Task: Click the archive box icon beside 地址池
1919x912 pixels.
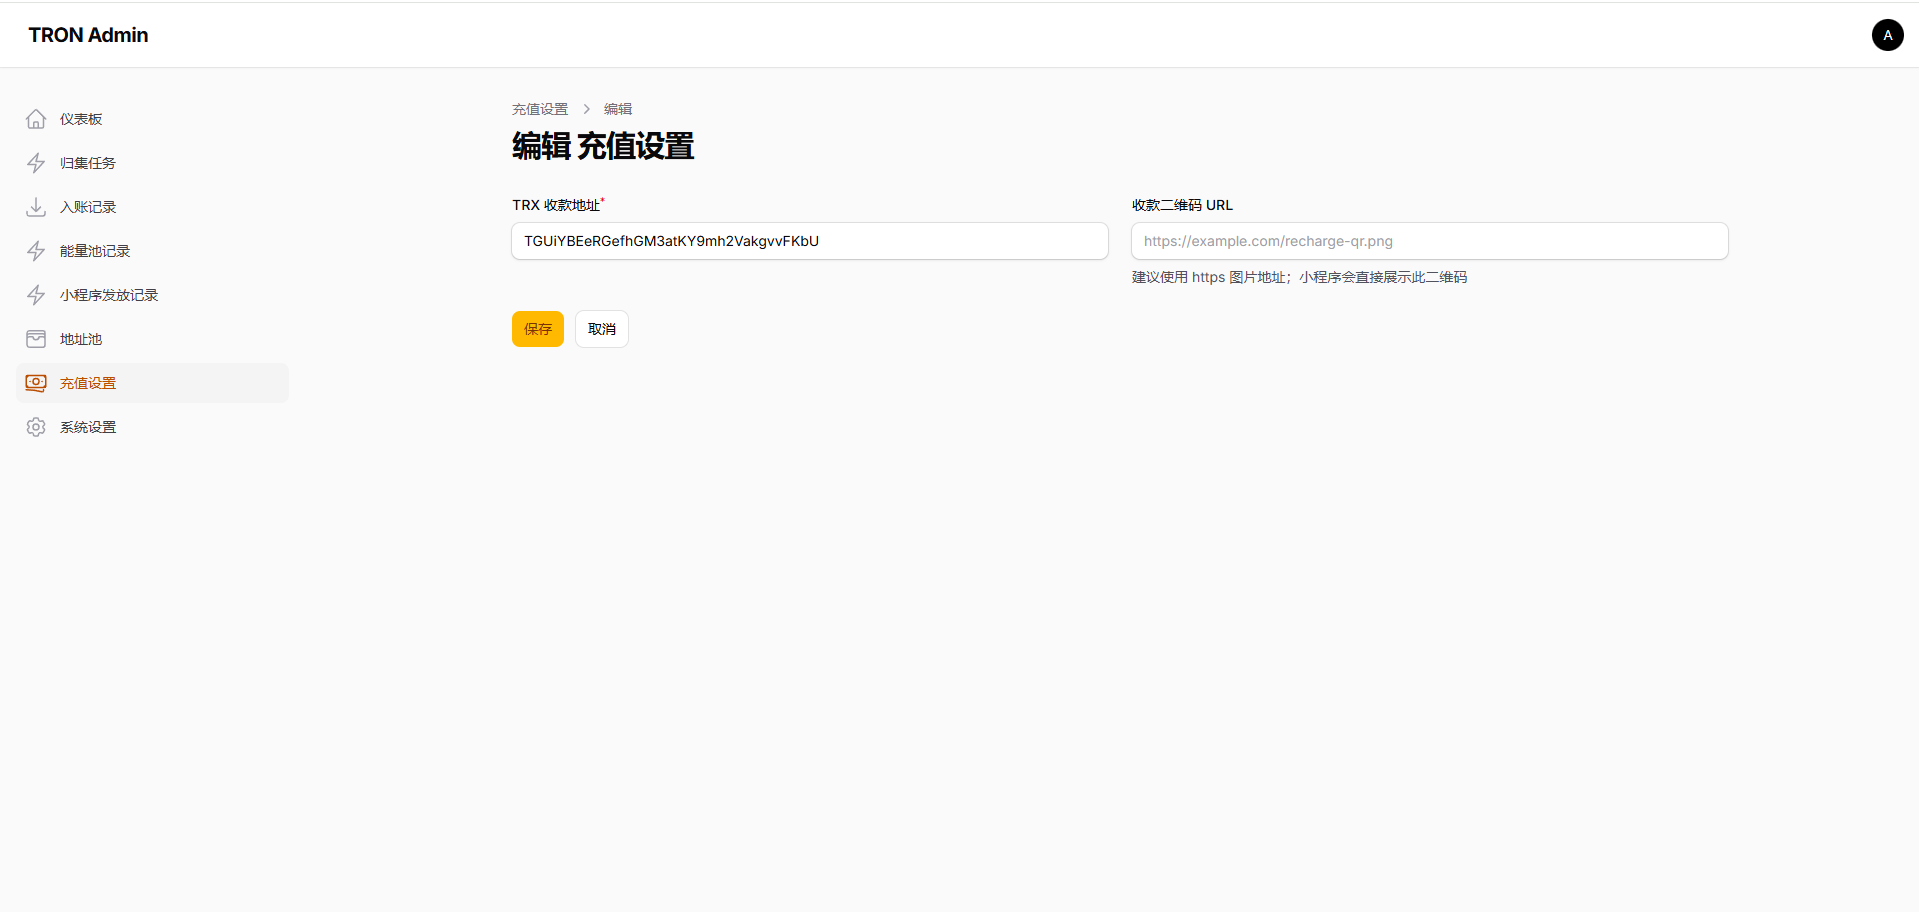Action: point(36,339)
